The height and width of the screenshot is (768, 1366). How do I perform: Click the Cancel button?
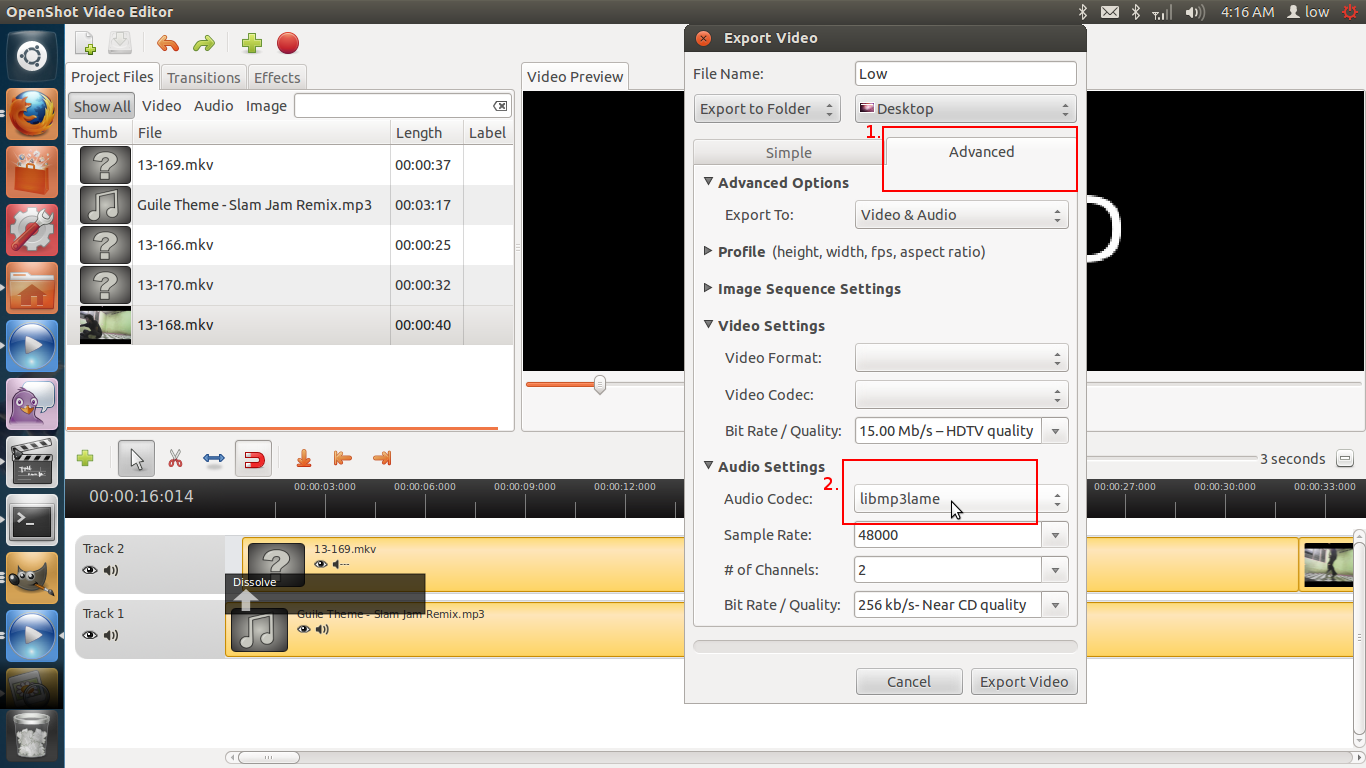pyautogui.click(x=909, y=682)
